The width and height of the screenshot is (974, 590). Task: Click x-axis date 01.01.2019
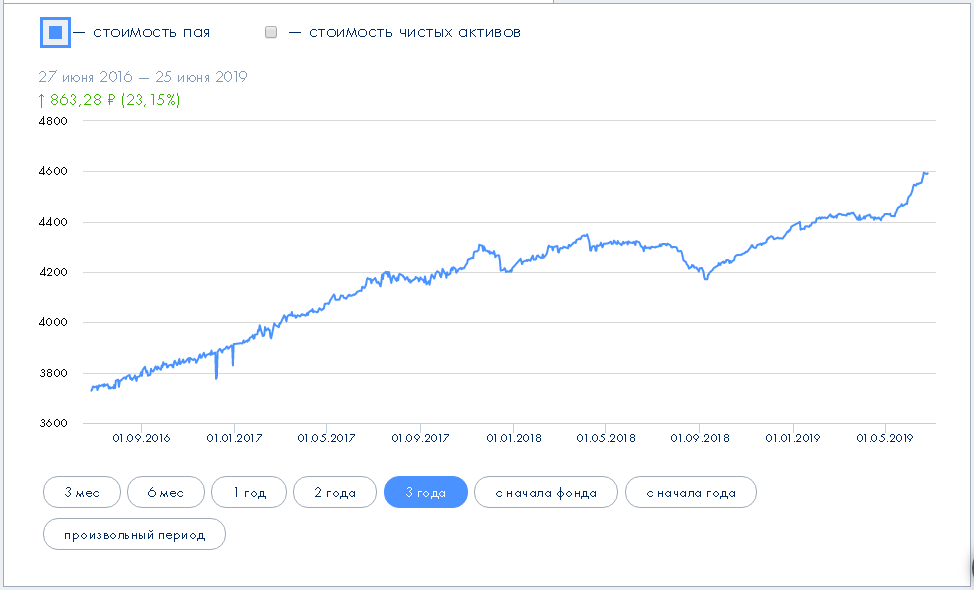pyautogui.click(x=793, y=438)
